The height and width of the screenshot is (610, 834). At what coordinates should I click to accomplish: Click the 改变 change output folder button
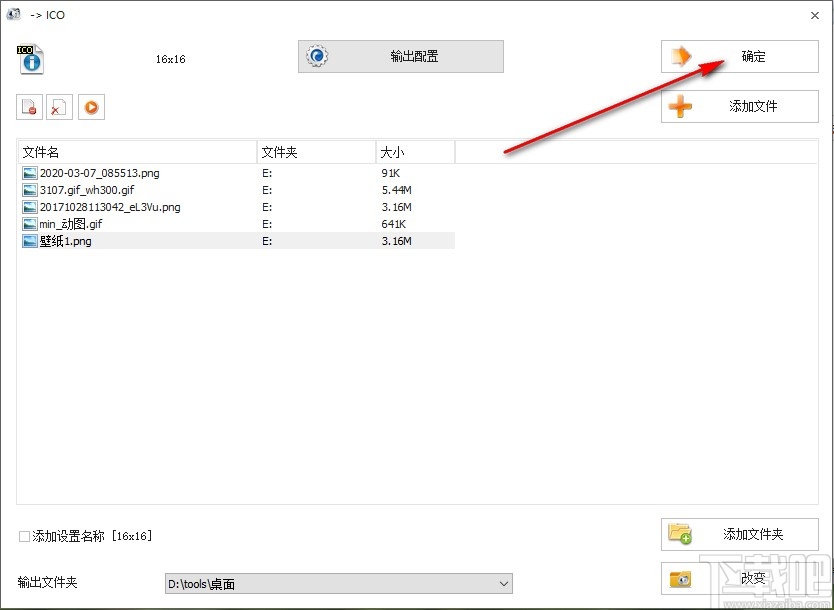739,578
